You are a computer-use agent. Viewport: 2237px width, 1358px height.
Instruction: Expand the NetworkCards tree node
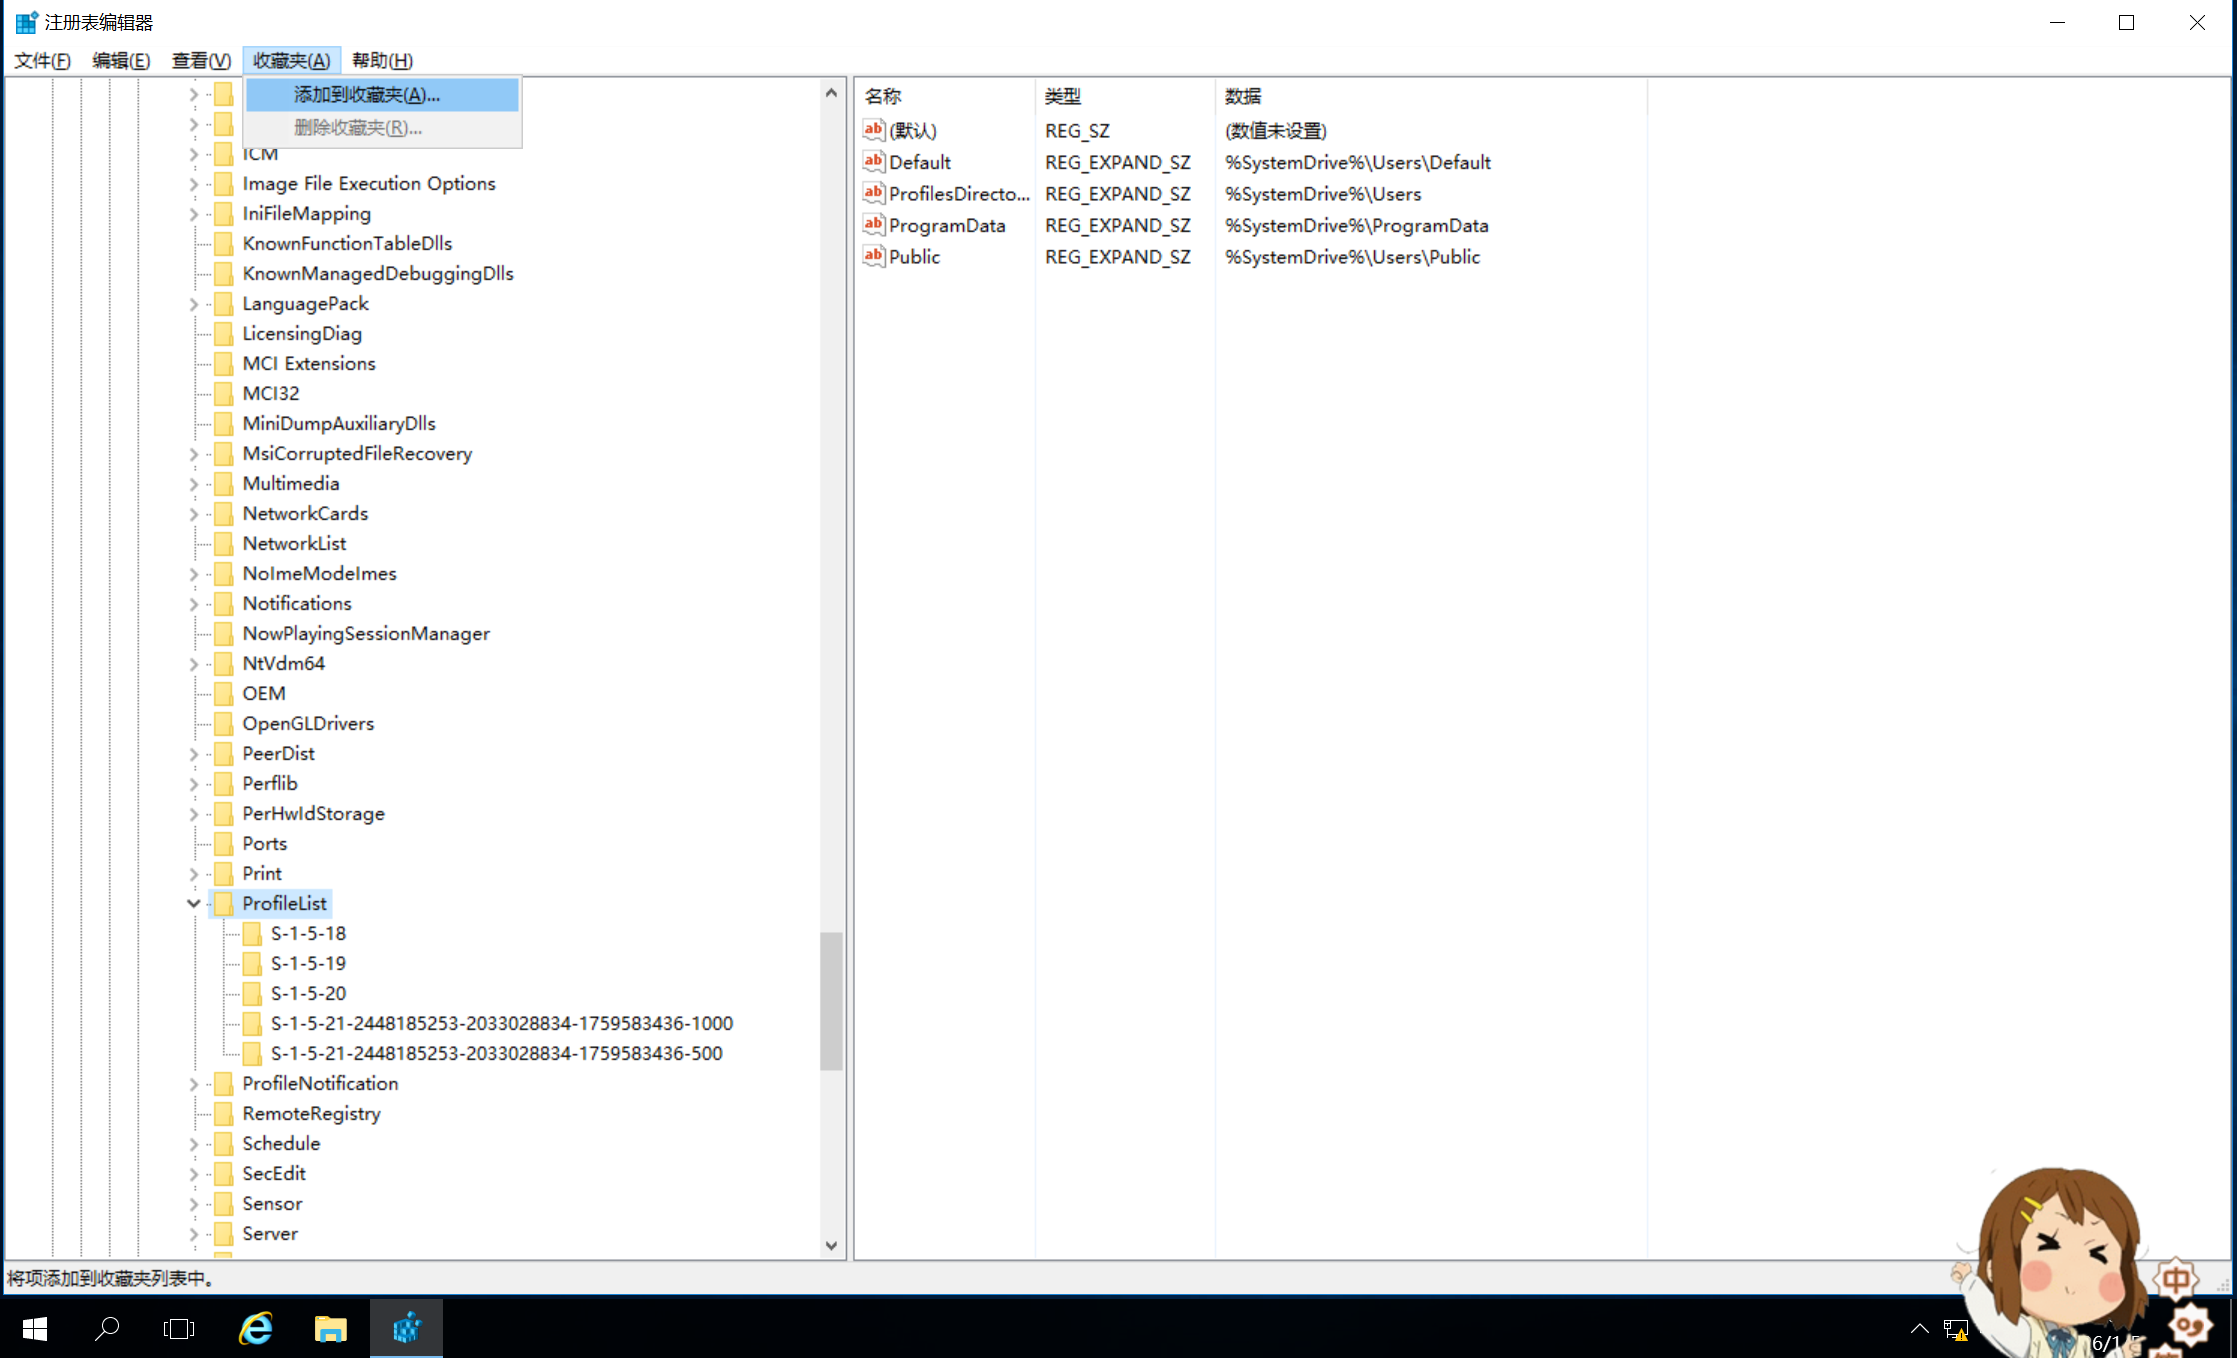pos(193,514)
